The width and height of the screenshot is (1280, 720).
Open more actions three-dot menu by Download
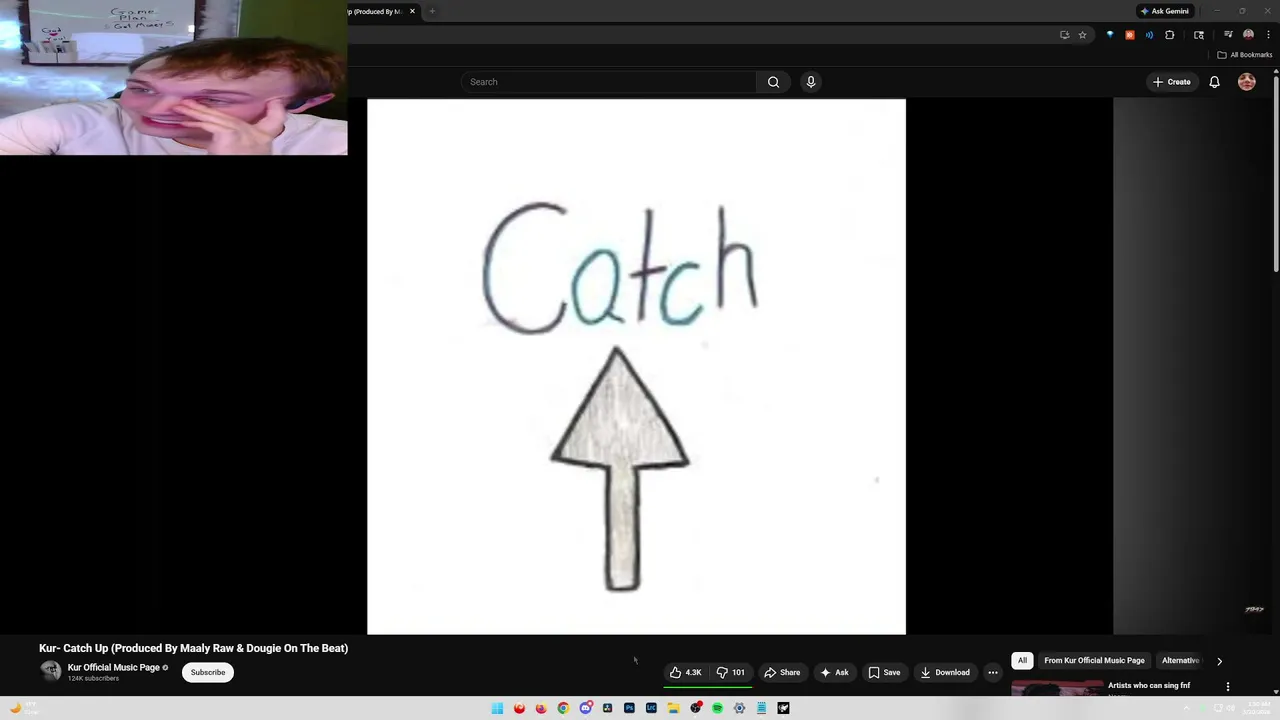pyautogui.click(x=993, y=672)
